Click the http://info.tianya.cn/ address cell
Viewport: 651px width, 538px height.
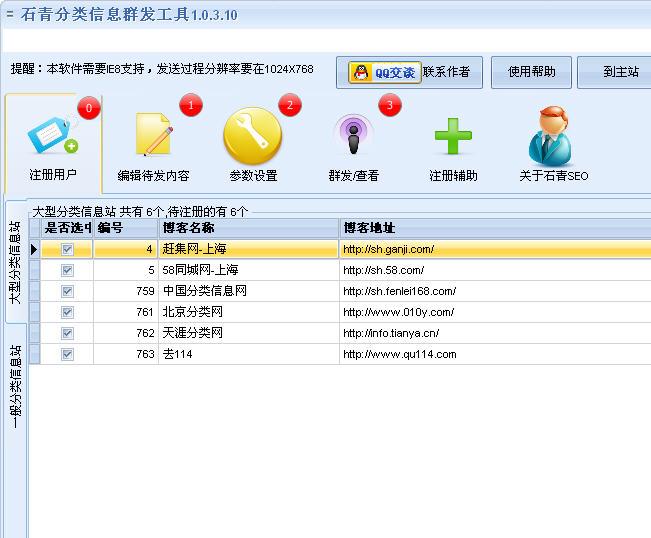pyautogui.click(x=495, y=333)
